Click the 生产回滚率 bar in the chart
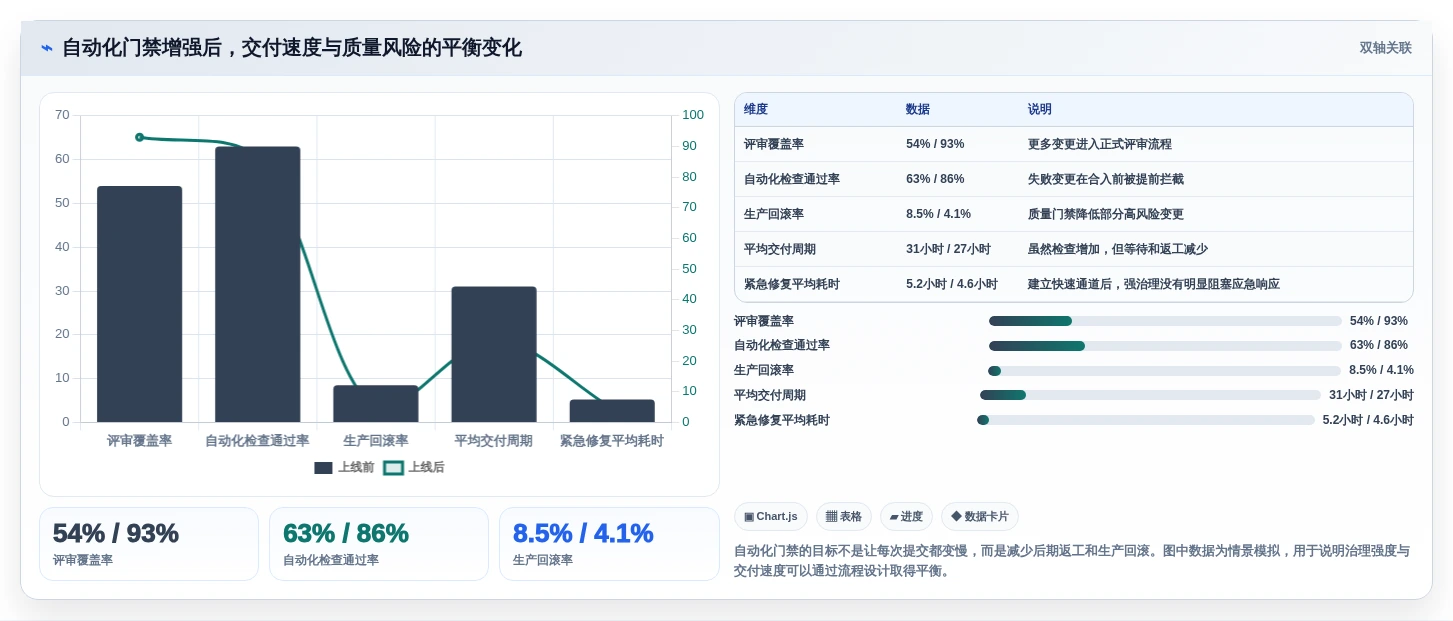 (375, 404)
